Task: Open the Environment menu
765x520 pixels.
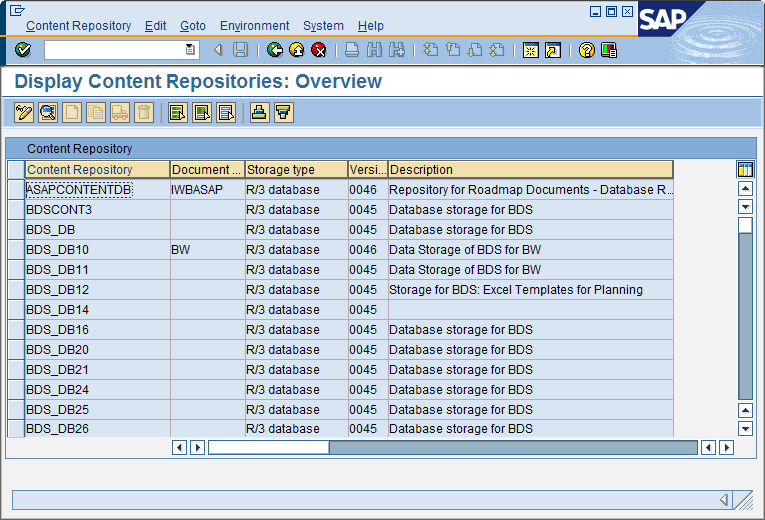Action: tap(254, 26)
